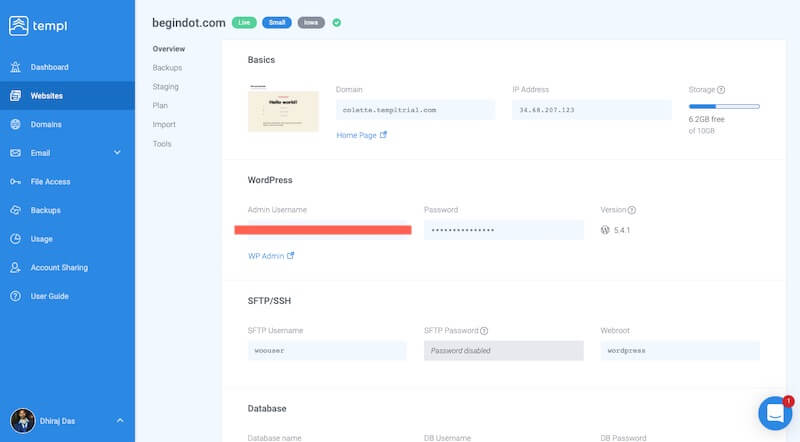
Task: Click the Small plan badge
Action: tap(277, 22)
